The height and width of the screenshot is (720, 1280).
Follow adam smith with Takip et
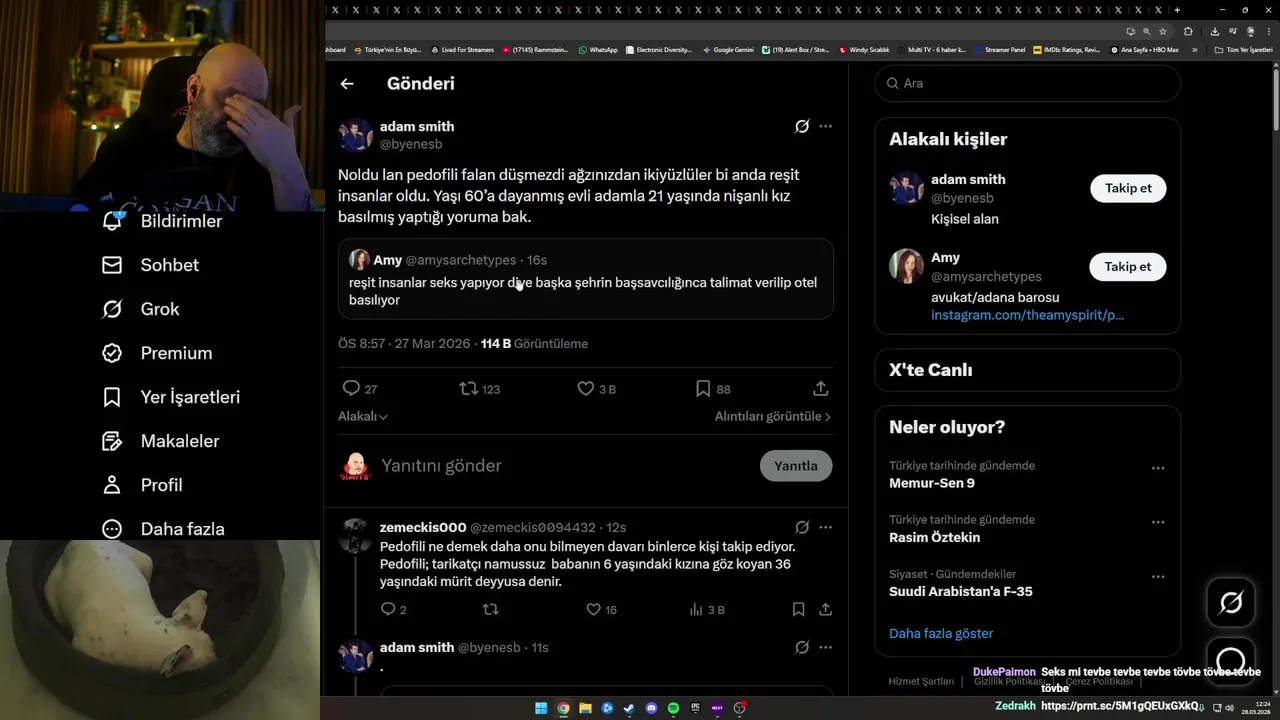click(1128, 188)
